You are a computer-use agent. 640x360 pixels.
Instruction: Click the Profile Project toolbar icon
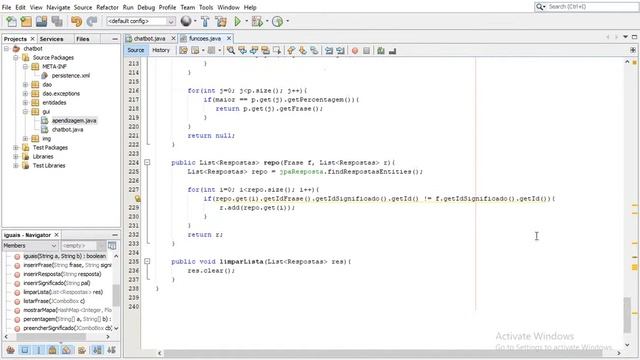pos(278,21)
